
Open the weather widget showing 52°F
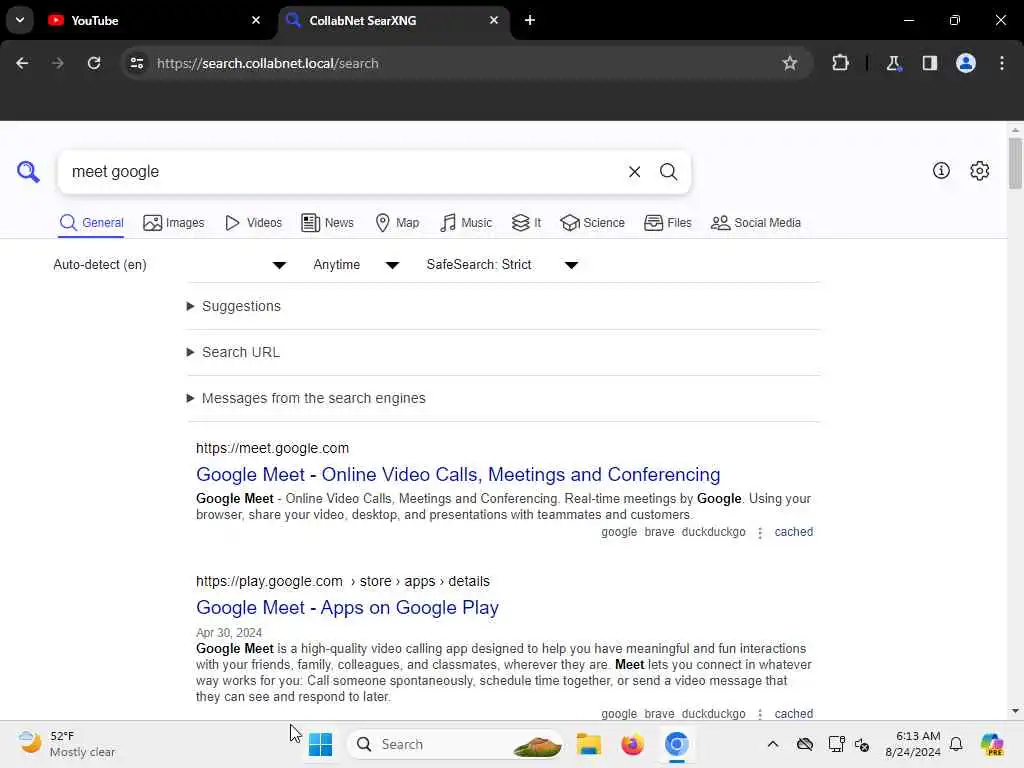click(x=67, y=744)
